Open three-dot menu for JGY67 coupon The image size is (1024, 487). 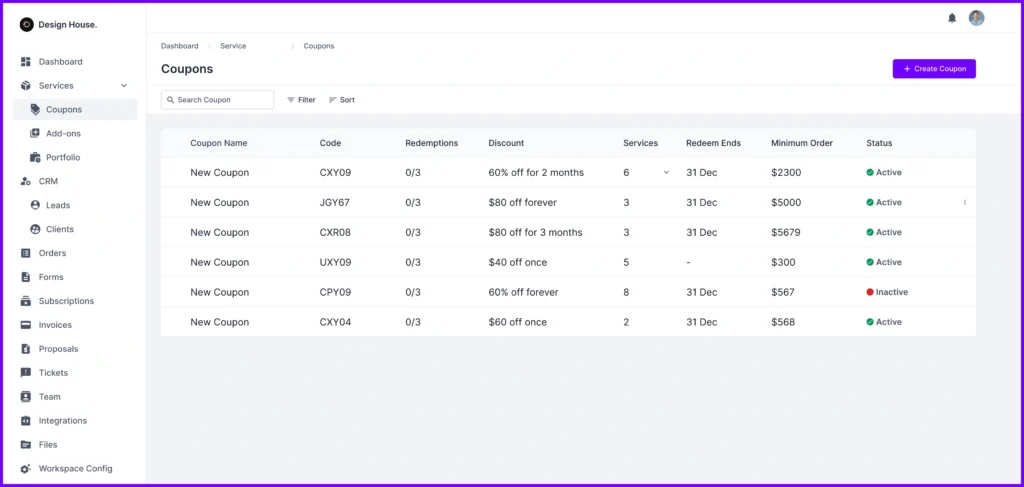[x=964, y=203]
